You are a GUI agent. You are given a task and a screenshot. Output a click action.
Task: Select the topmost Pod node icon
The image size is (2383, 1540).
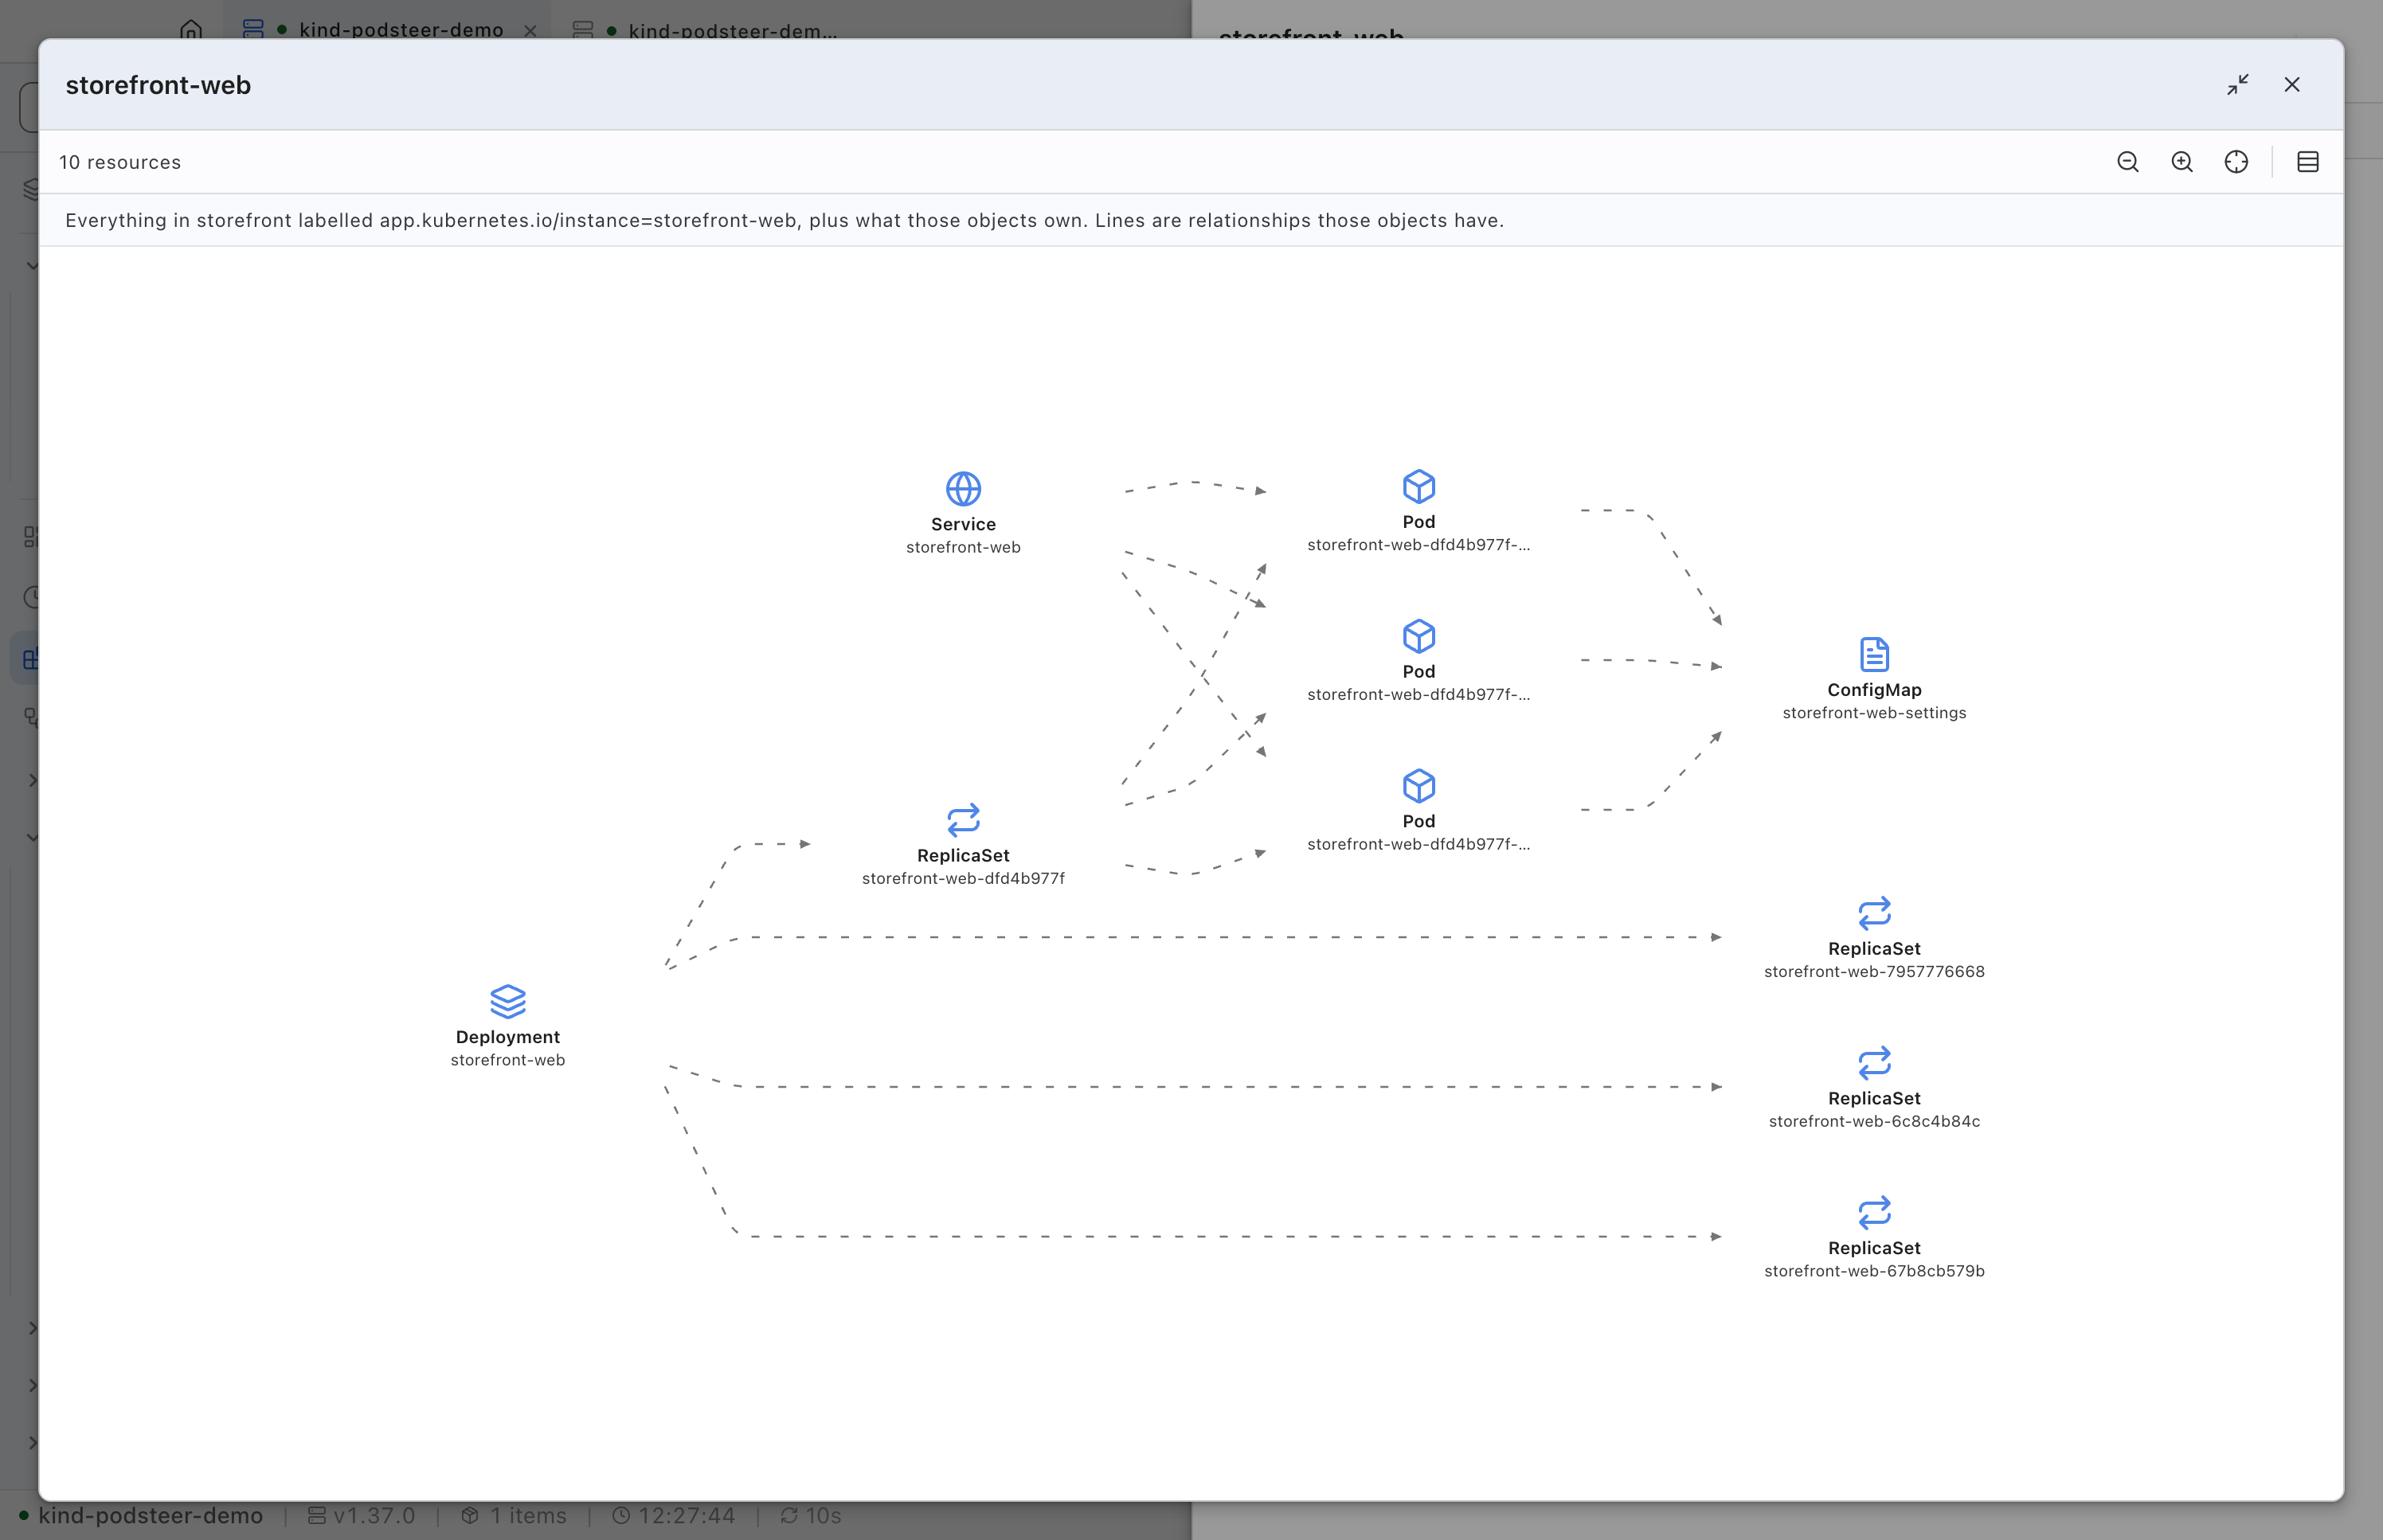coord(1418,487)
